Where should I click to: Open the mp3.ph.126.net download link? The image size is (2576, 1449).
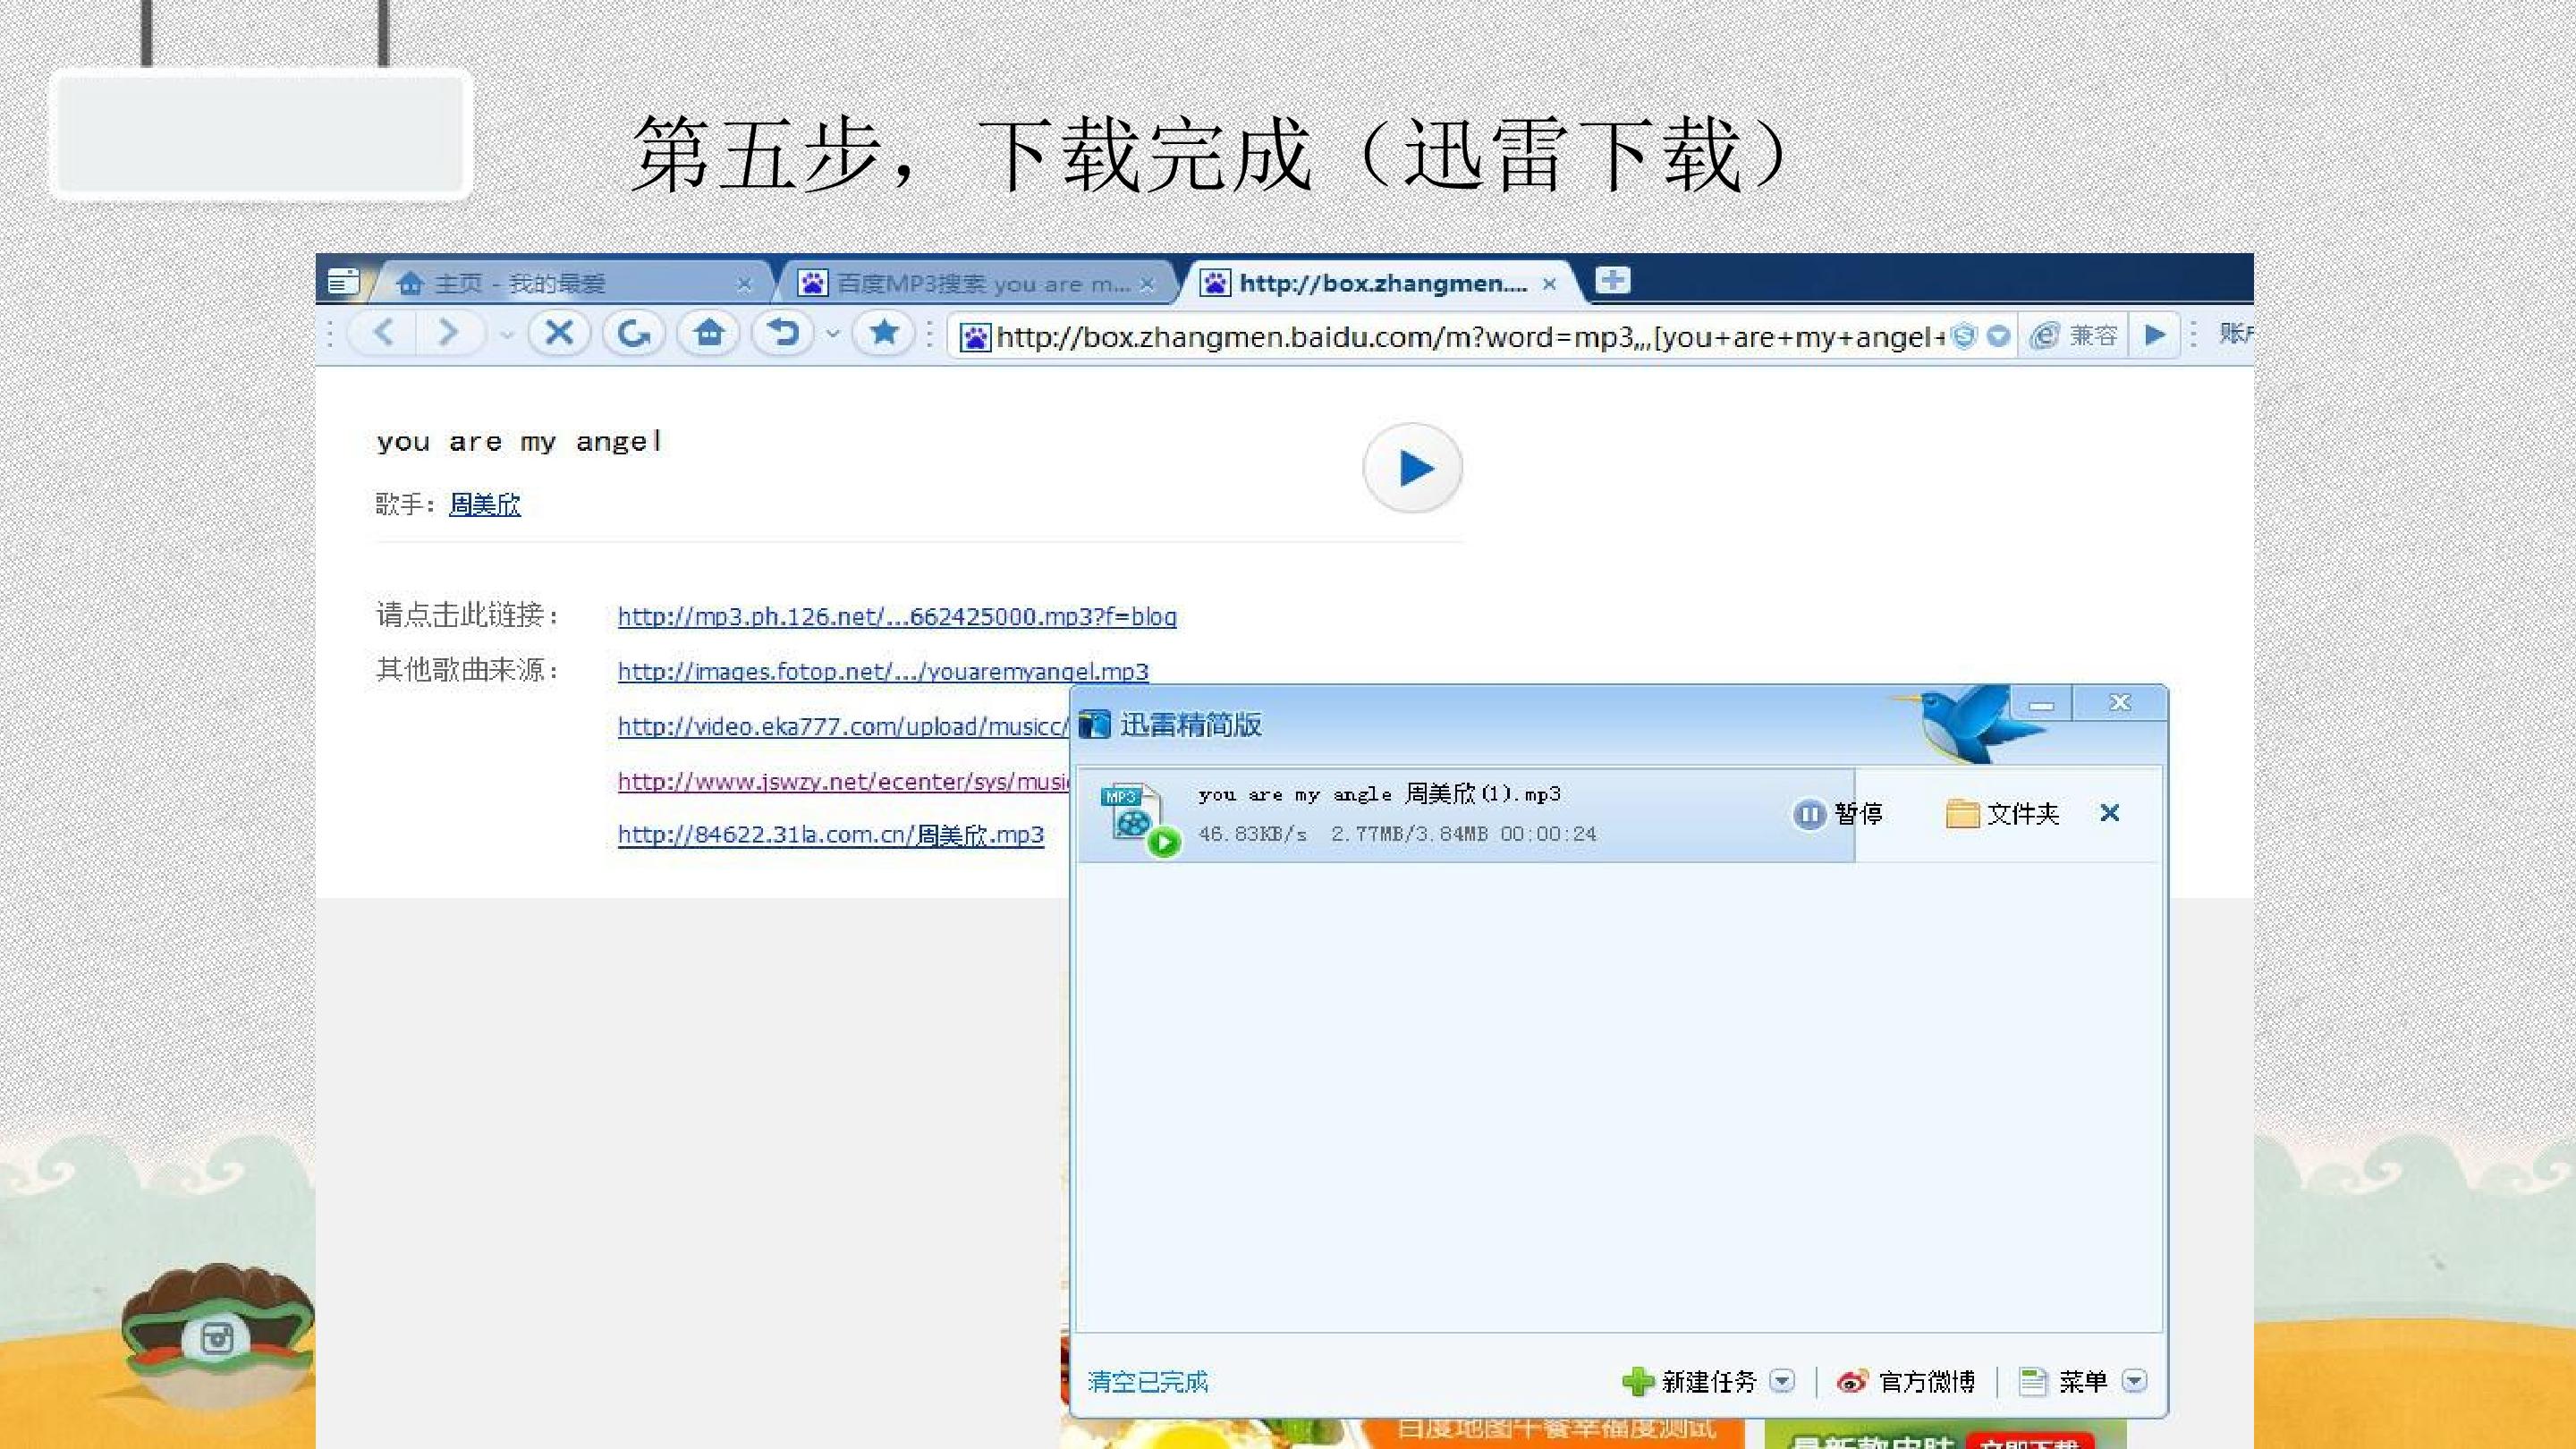click(897, 616)
